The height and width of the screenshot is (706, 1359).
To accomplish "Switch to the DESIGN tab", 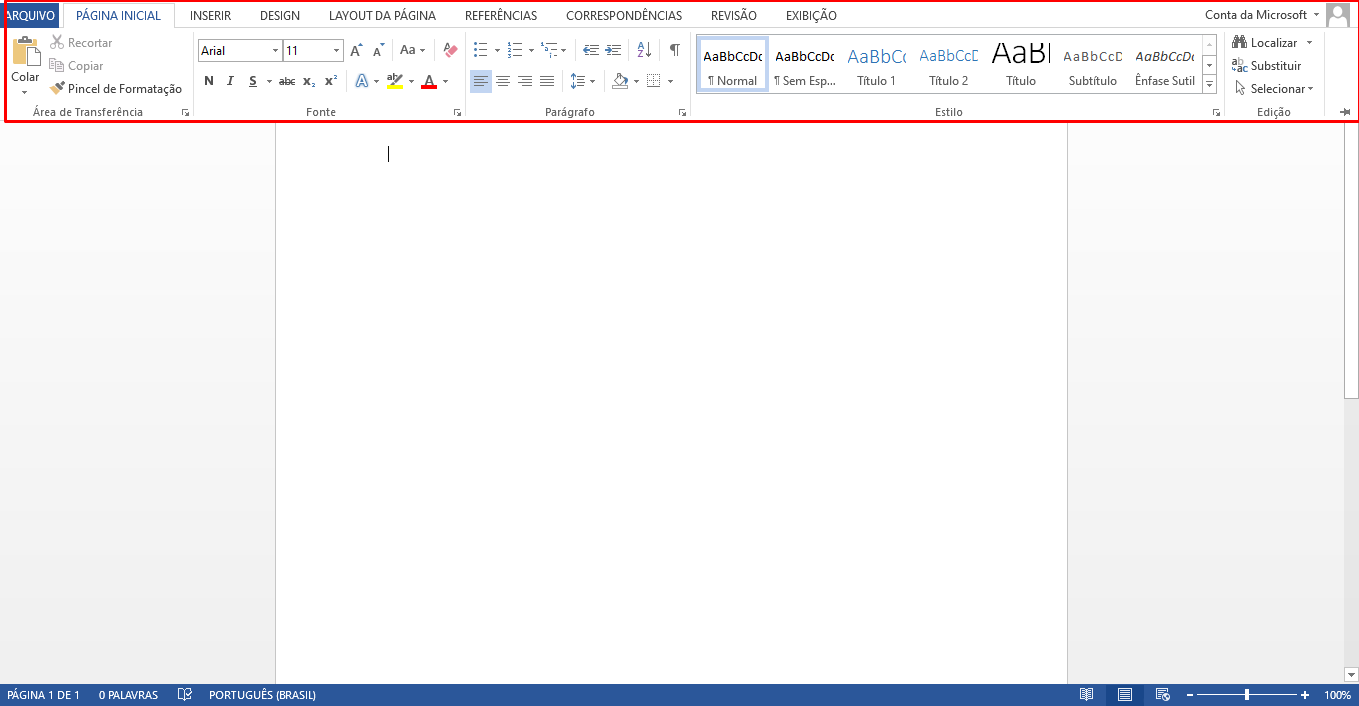I will pos(280,16).
